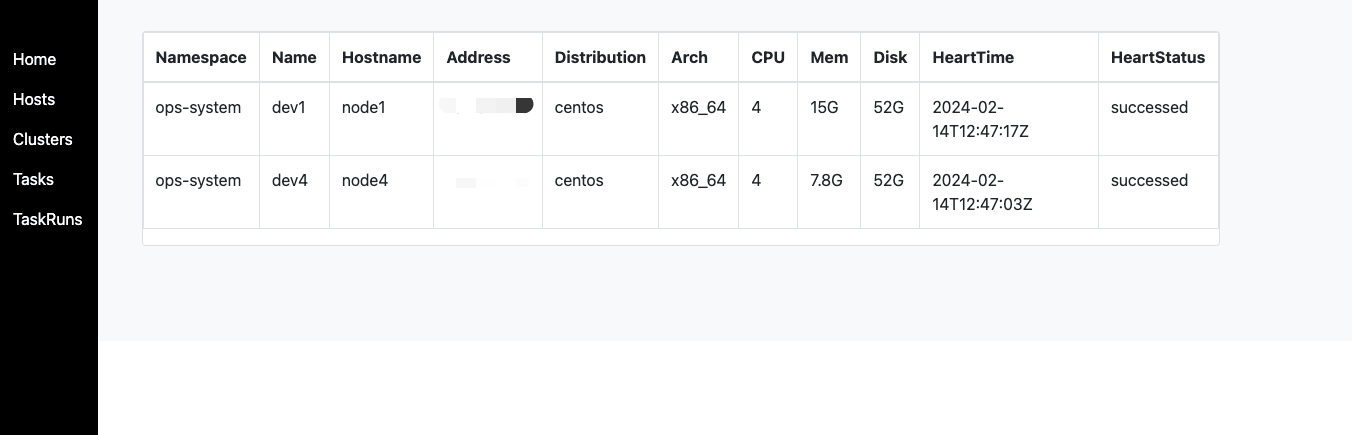Open TaskRuns from the sidebar
The height and width of the screenshot is (435, 1352).
(x=48, y=220)
